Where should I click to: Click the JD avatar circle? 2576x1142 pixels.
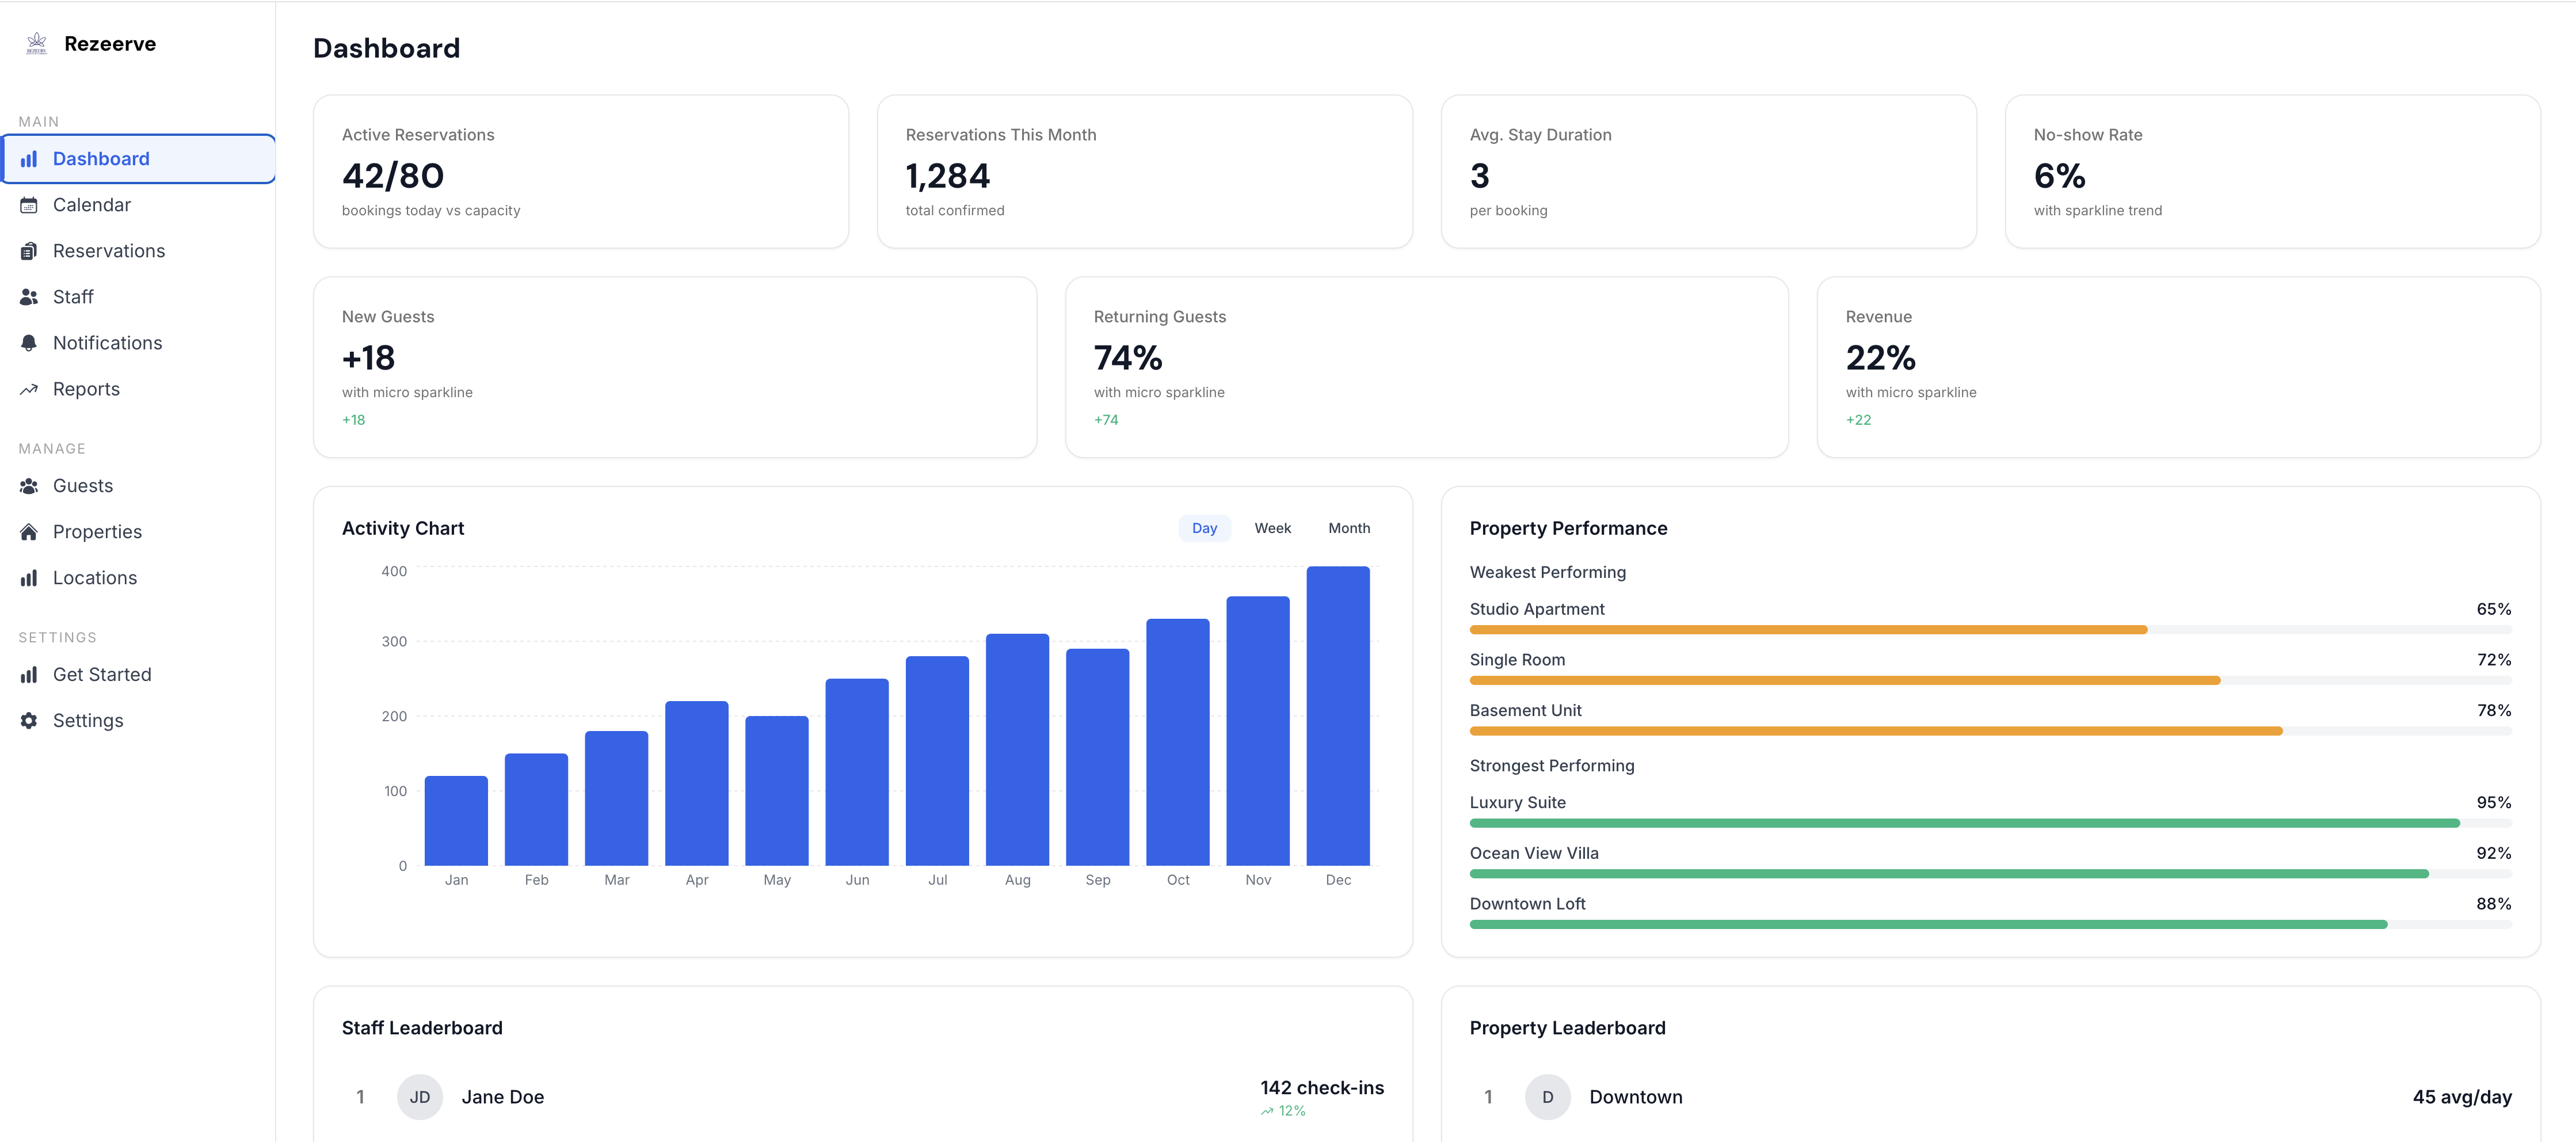(x=420, y=1097)
